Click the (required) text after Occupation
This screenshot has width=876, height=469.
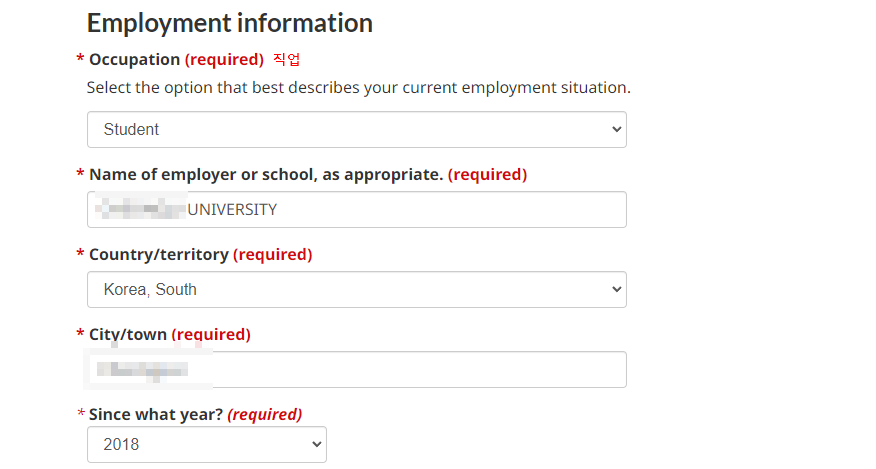(224, 60)
